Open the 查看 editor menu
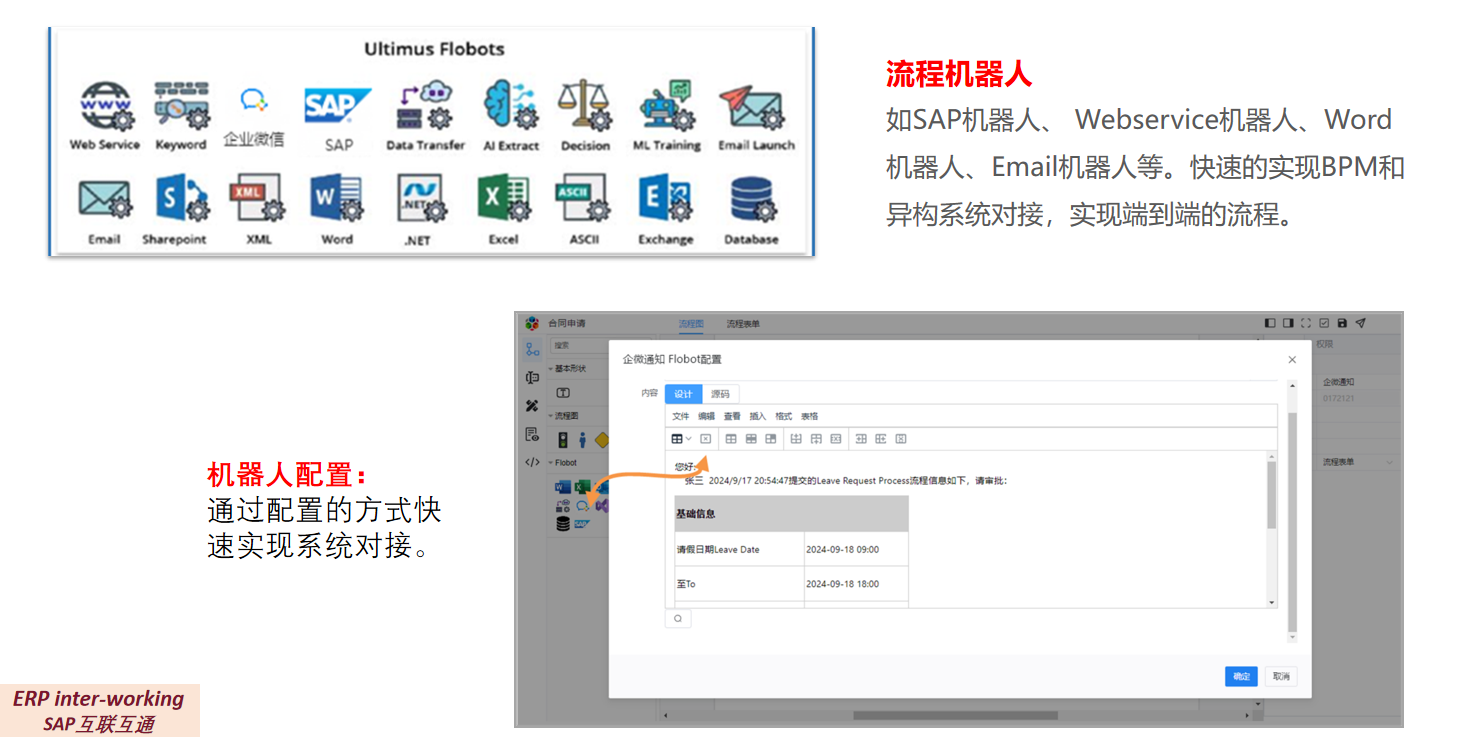Viewport: 1466px width, 738px height. (732, 416)
